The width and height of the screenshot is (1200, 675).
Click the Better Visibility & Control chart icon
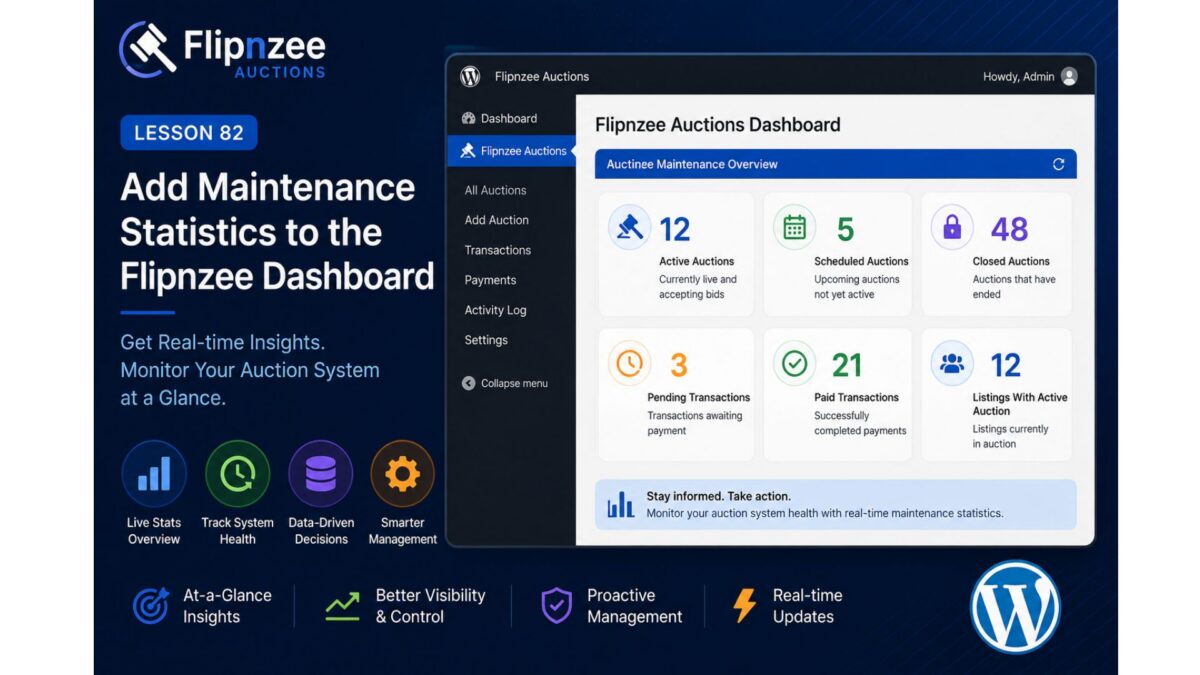click(x=342, y=606)
